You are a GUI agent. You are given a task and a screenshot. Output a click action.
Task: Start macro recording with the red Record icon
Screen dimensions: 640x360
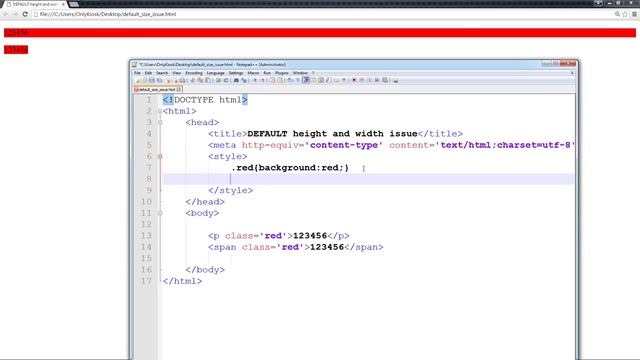[x=354, y=80]
